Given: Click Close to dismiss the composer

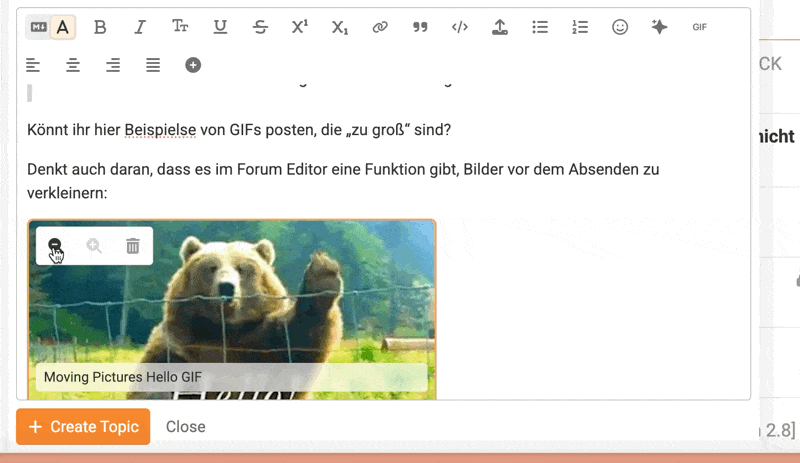Looking at the screenshot, I should 186,427.
